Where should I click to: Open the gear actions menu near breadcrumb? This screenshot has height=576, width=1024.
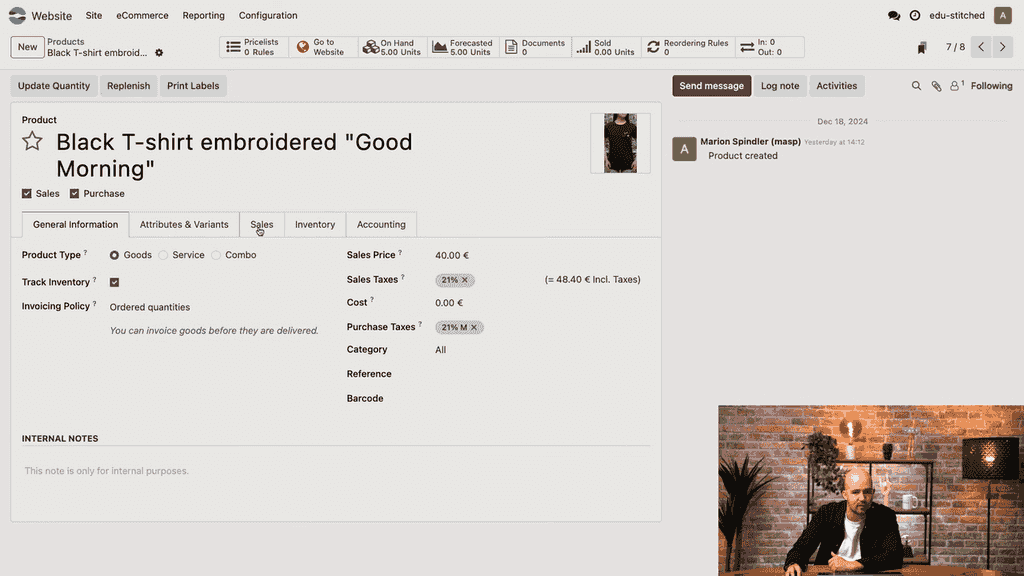[159, 53]
